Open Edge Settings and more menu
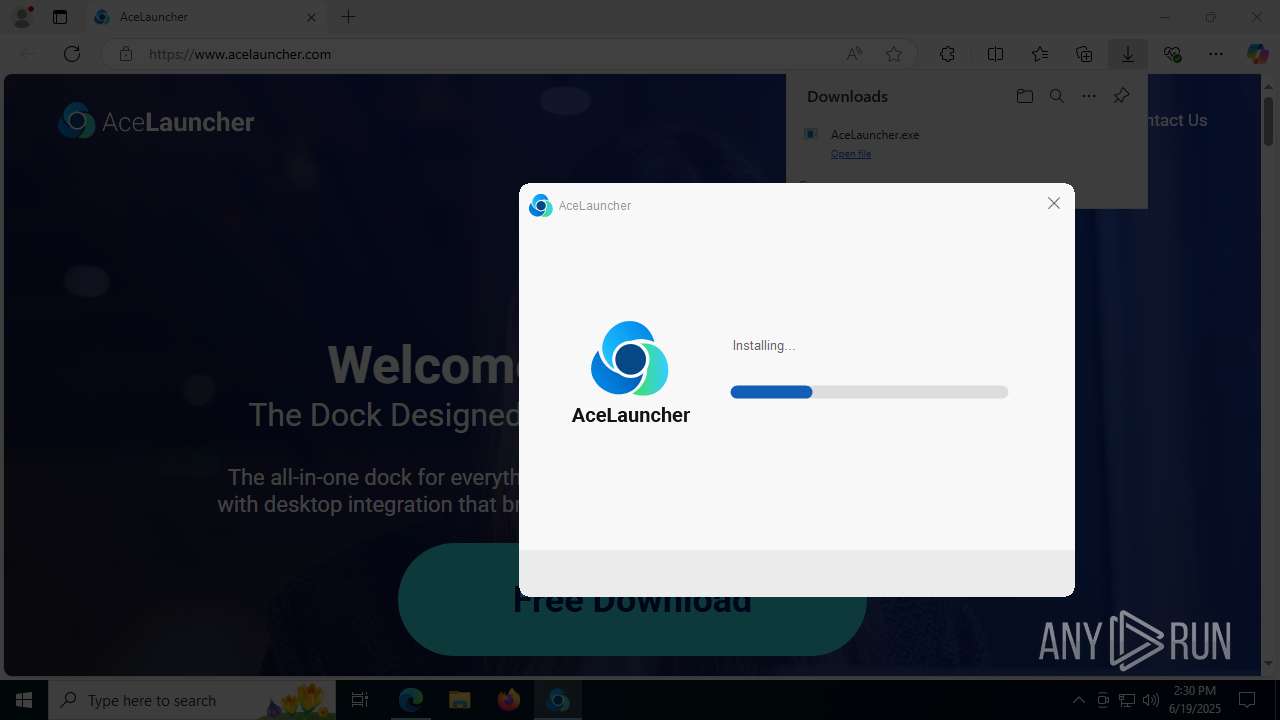The width and height of the screenshot is (1280, 720). (1216, 54)
